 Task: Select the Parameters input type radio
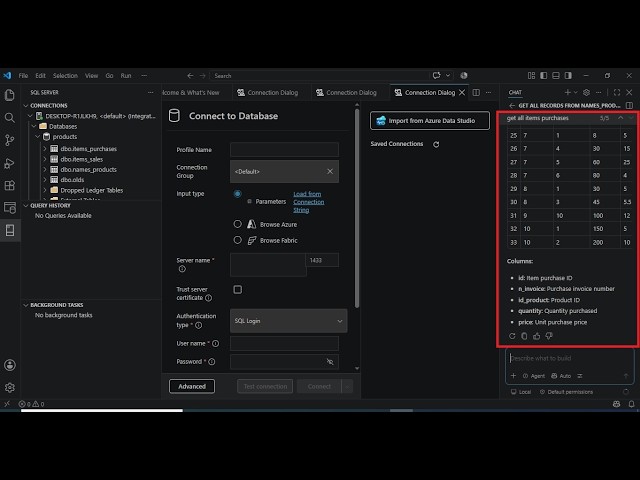coord(237,194)
